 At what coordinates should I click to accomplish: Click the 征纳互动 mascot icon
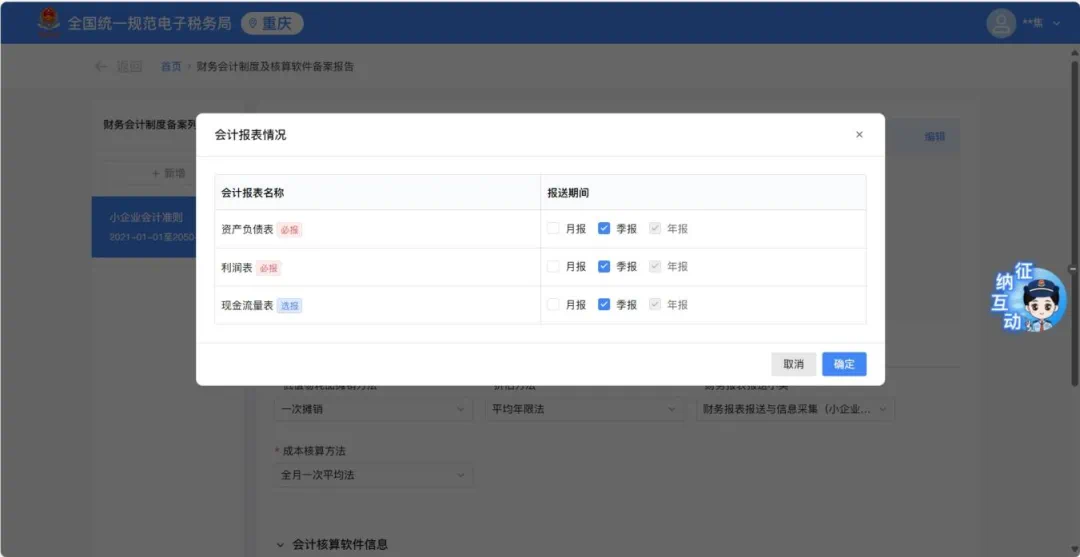(x=1029, y=298)
